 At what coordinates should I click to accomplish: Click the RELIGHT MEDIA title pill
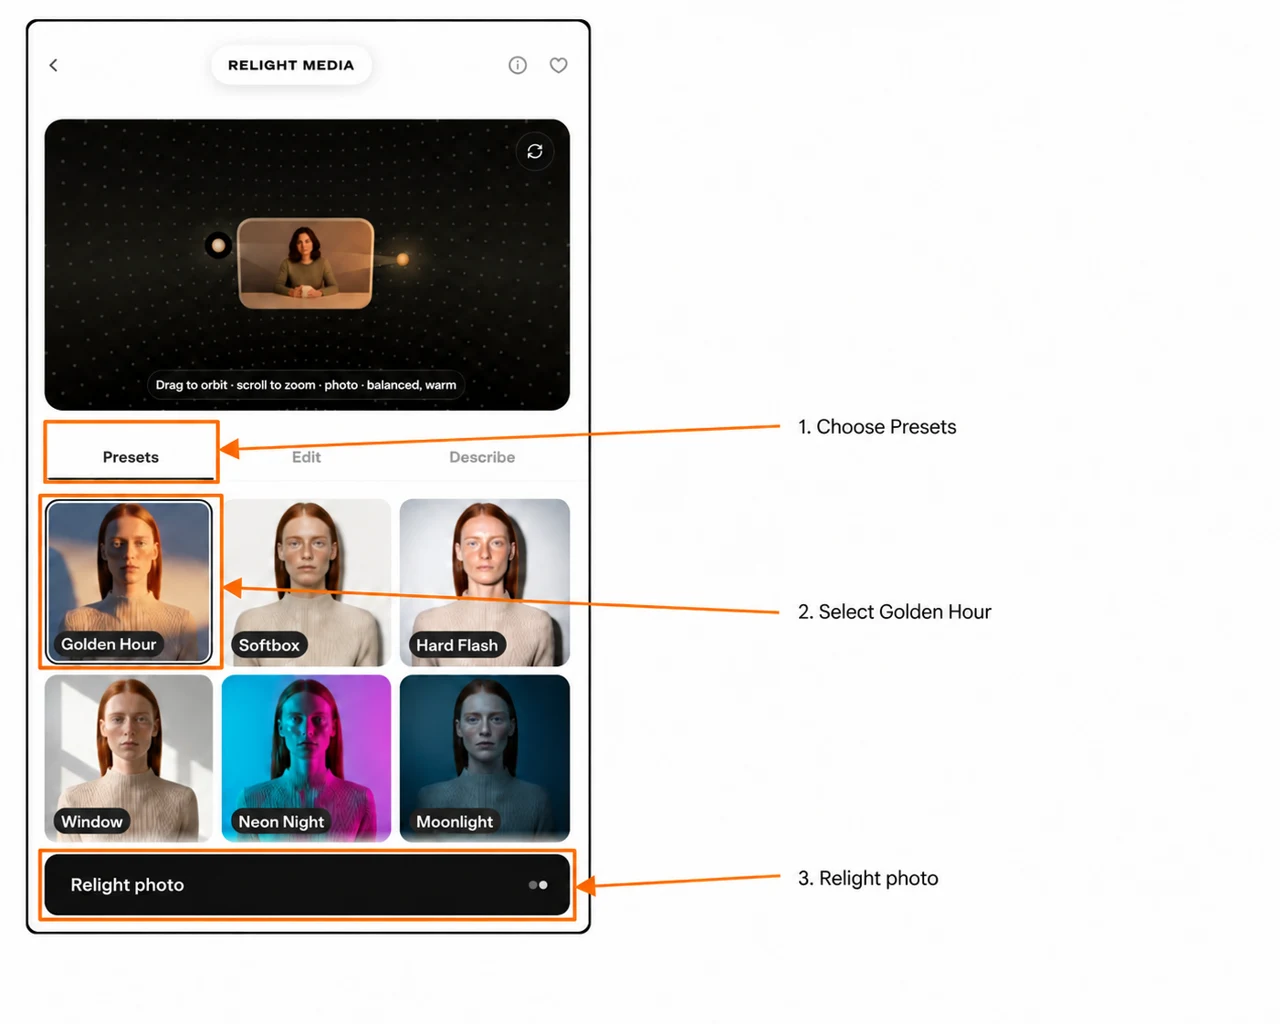291,65
